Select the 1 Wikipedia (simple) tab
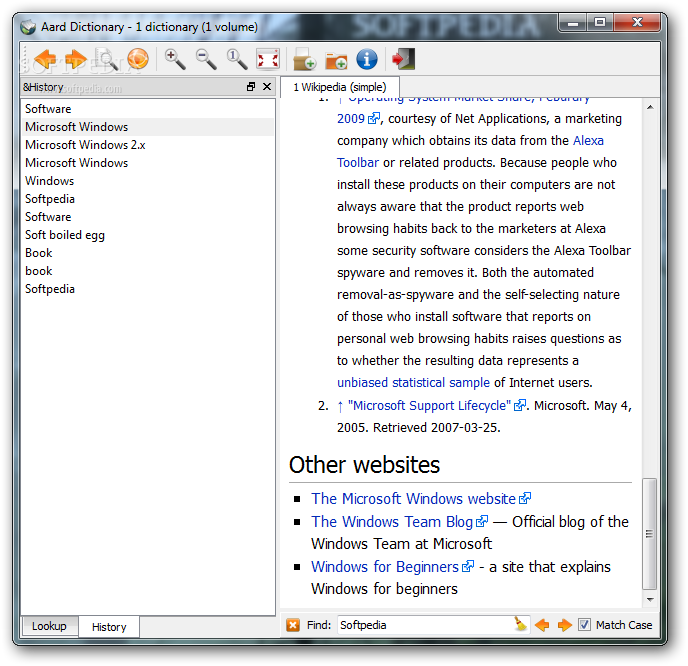This screenshot has height=666, width=688. [340, 87]
